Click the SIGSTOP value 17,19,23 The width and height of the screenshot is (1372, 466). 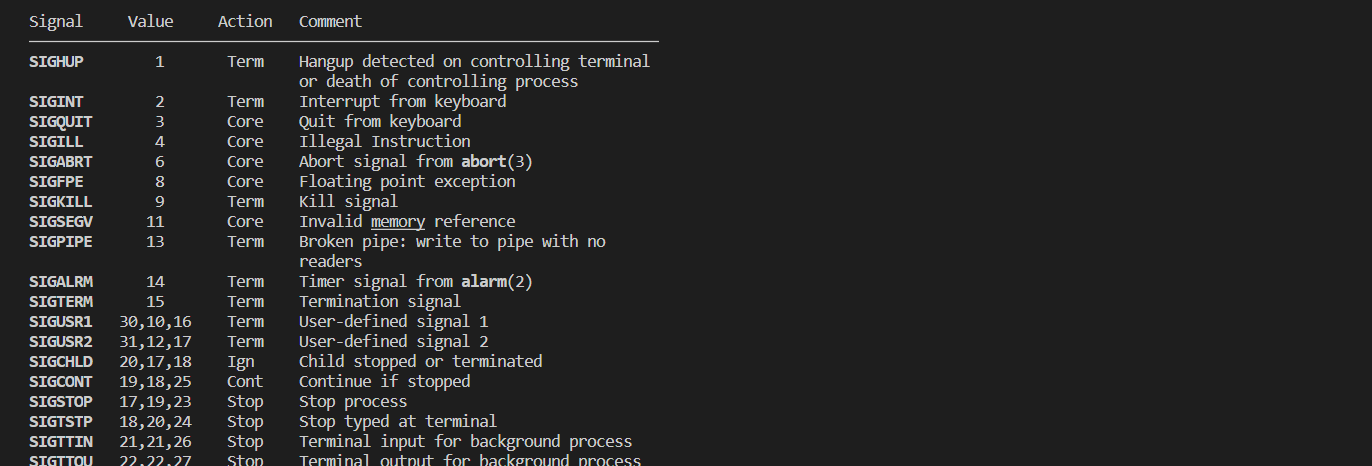coord(155,402)
